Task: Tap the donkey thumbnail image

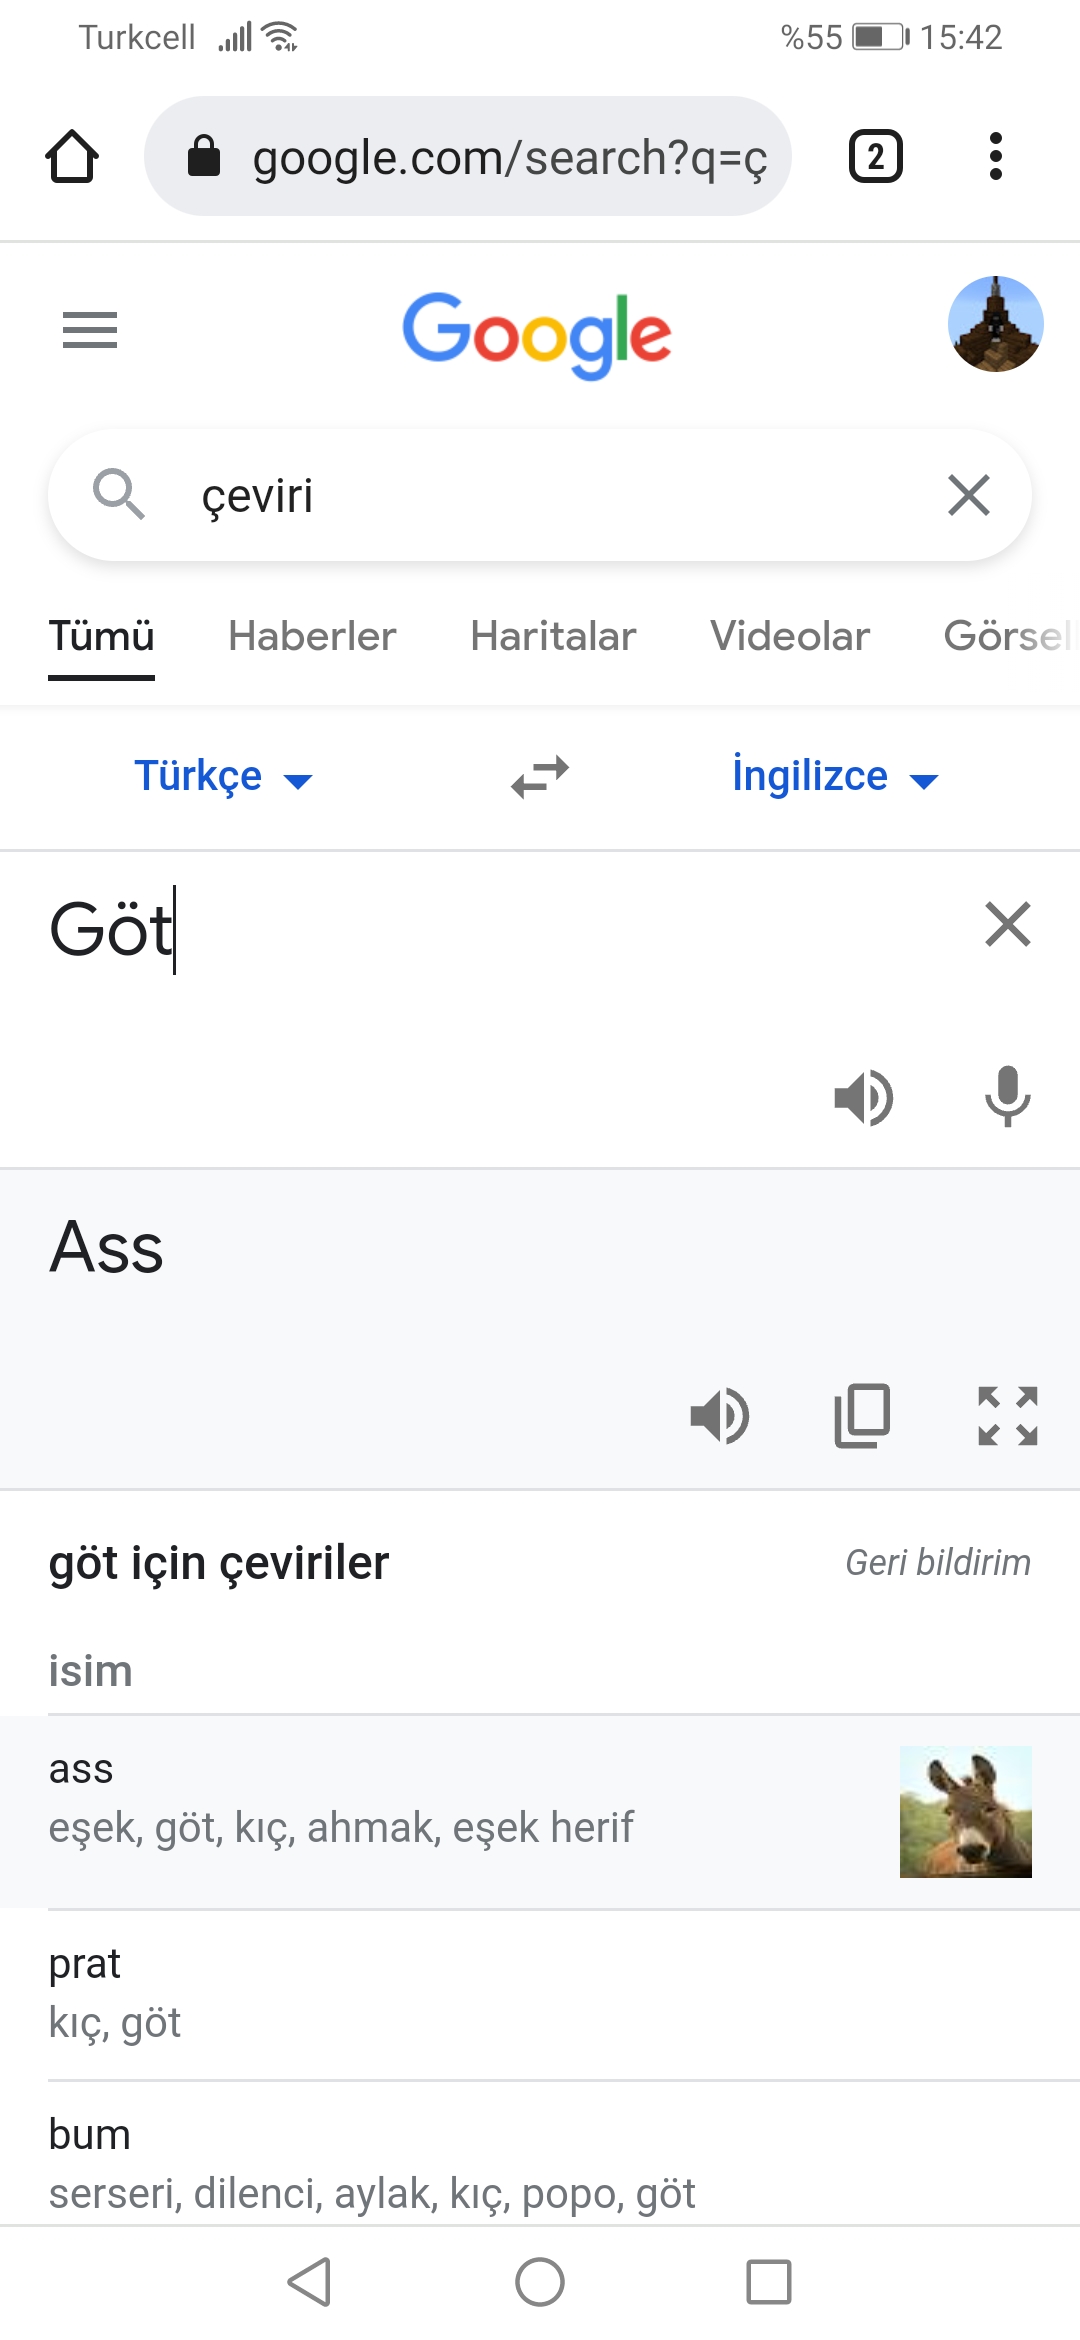Action: click(966, 1812)
